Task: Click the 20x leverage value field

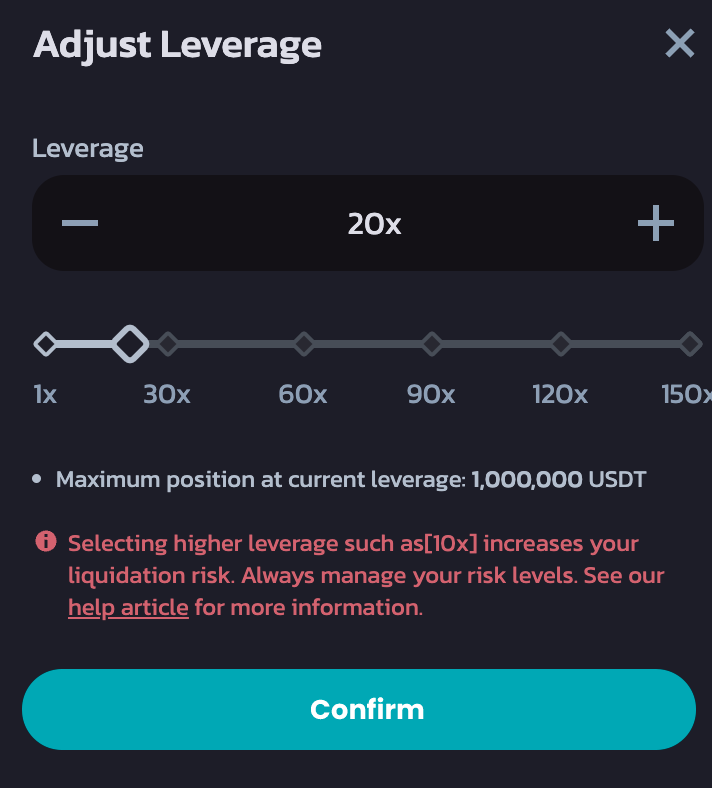Action: (x=374, y=224)
